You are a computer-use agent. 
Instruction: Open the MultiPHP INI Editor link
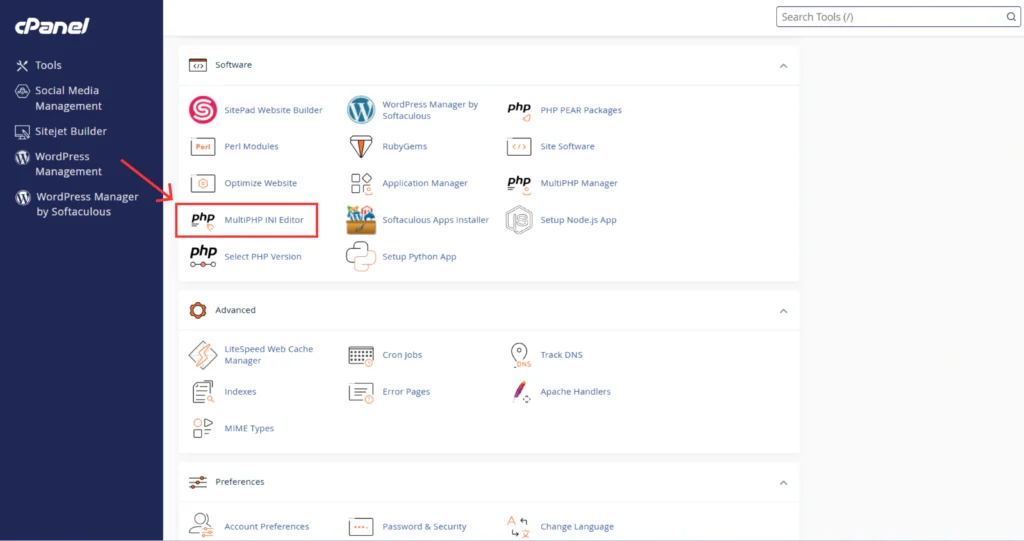click(264, 220)
